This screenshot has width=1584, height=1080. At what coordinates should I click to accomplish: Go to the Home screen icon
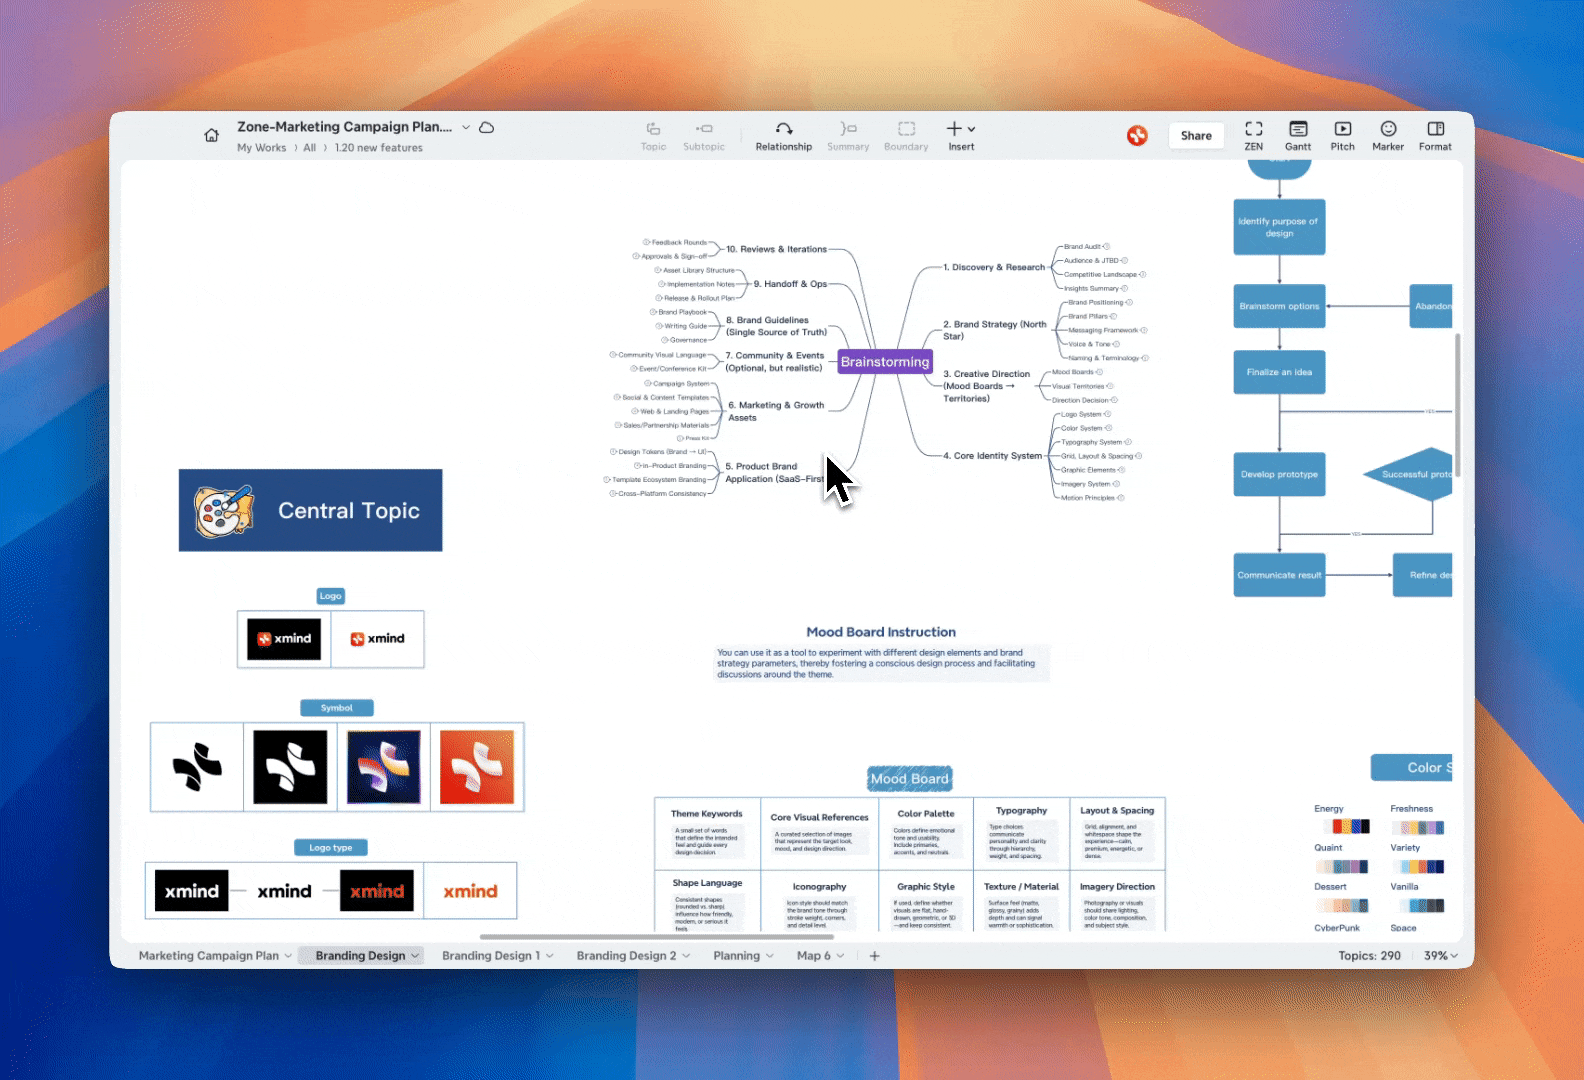pos(211,135)
